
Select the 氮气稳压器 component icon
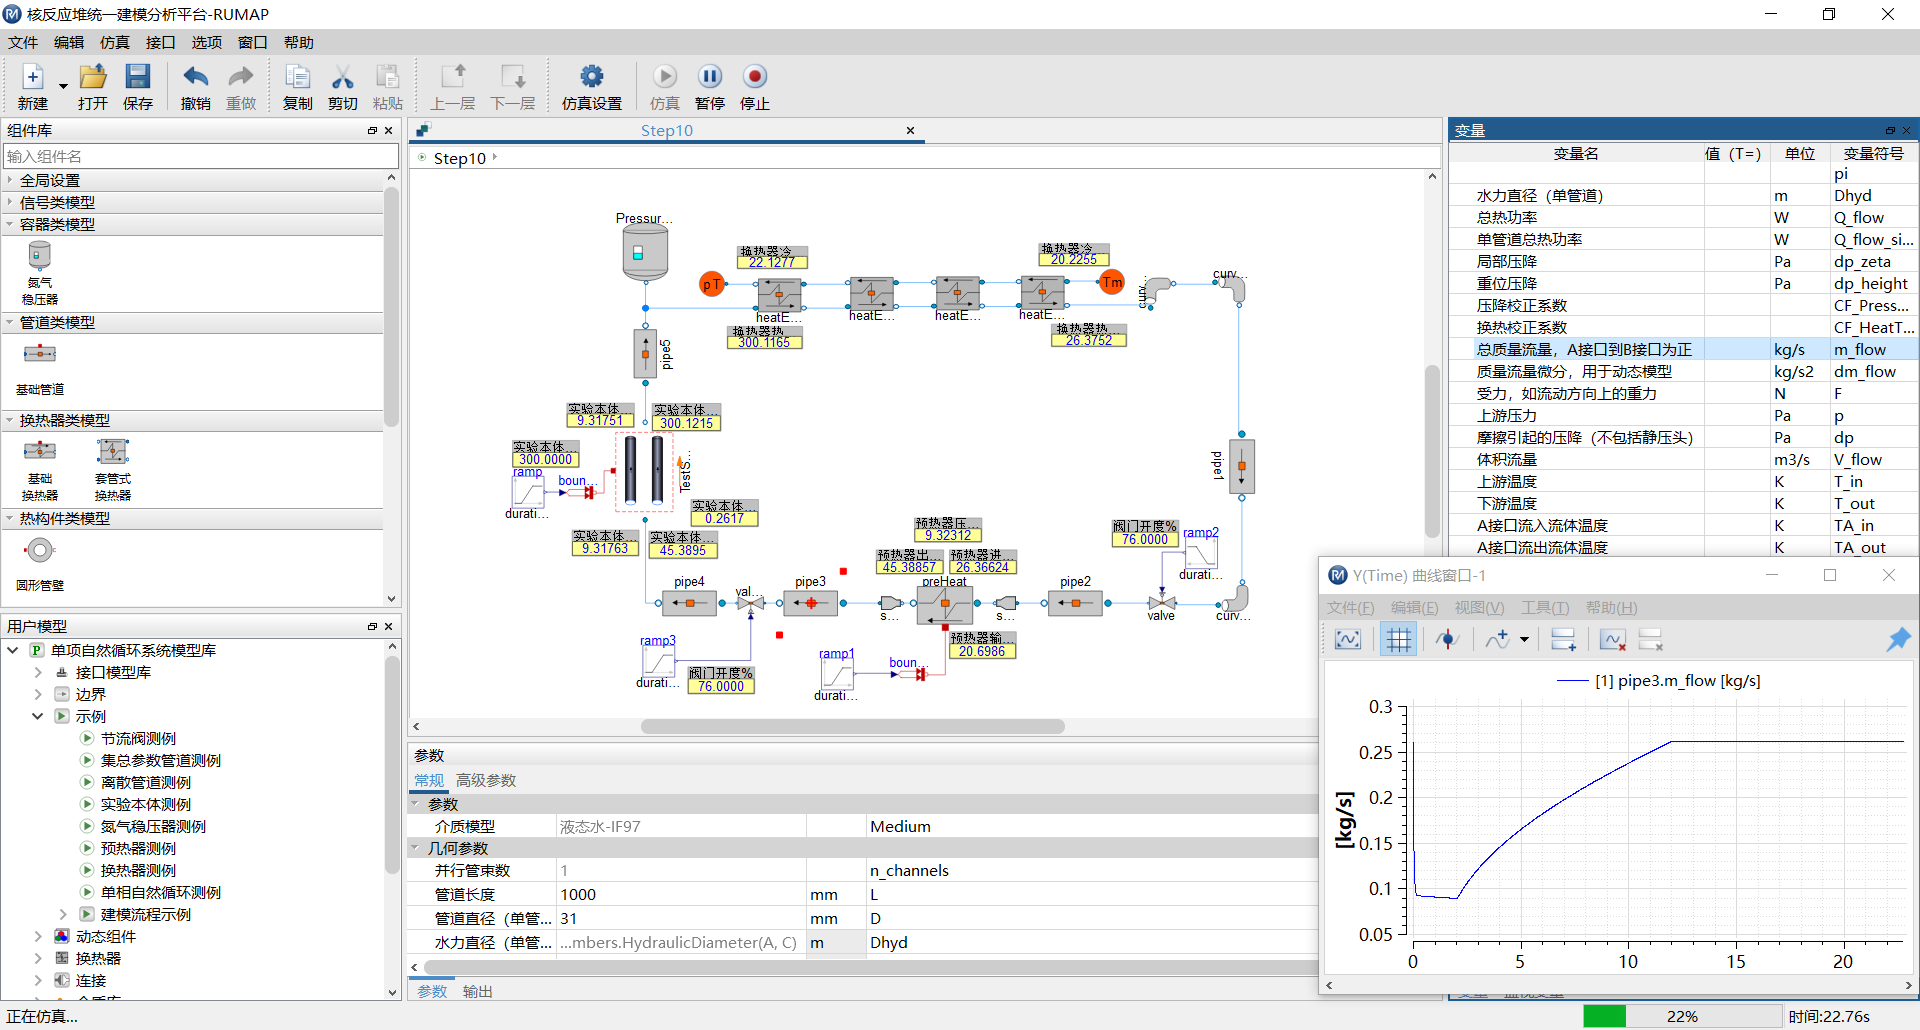pos(40,257)
